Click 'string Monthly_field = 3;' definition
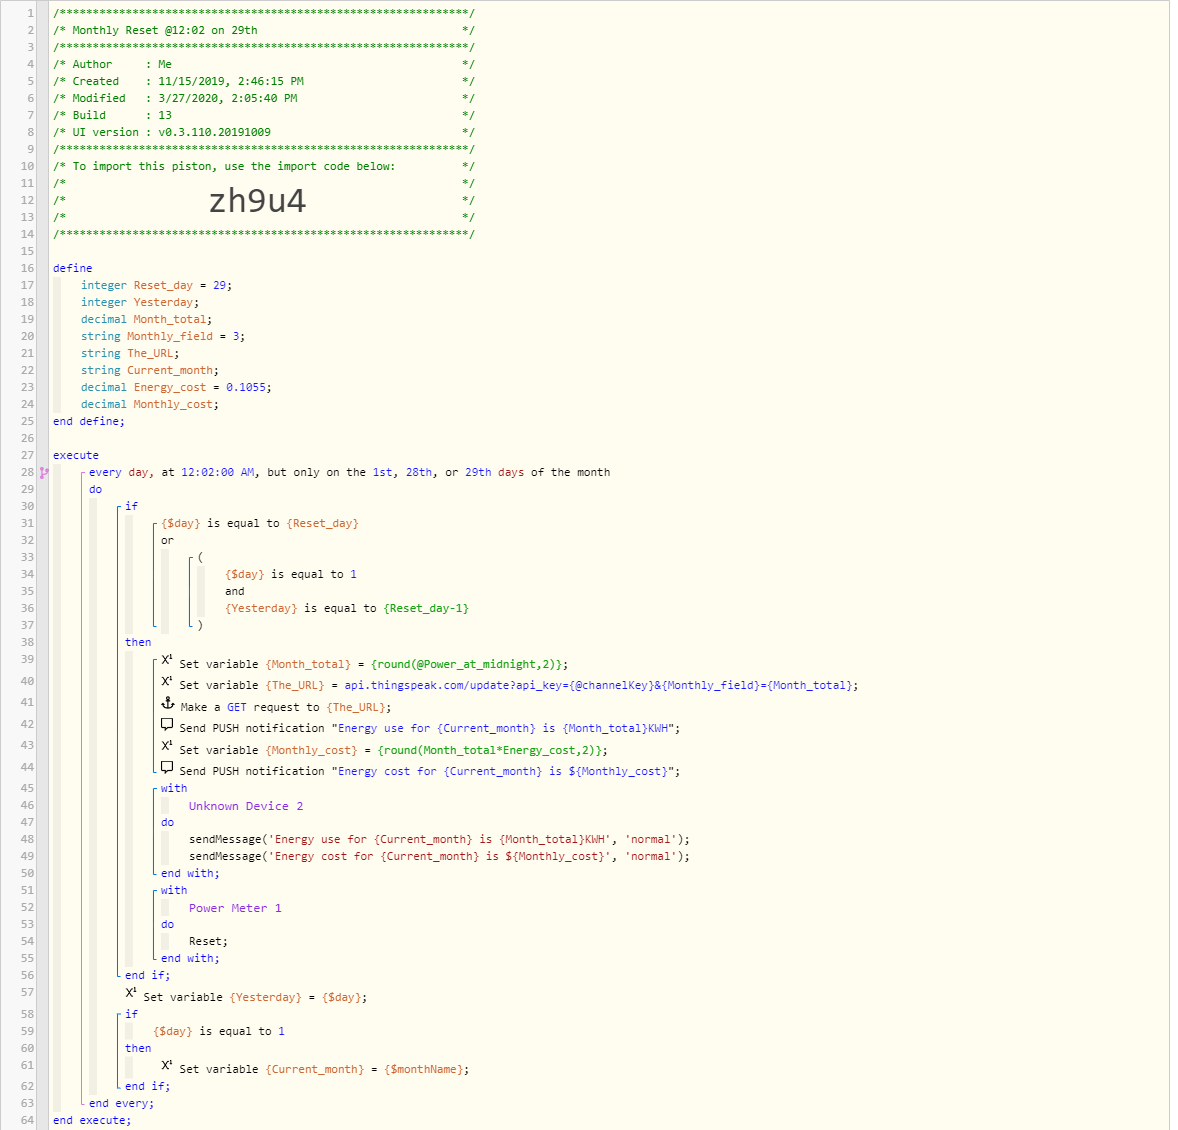The image size is (1178, 1130). tap(163, 337)
